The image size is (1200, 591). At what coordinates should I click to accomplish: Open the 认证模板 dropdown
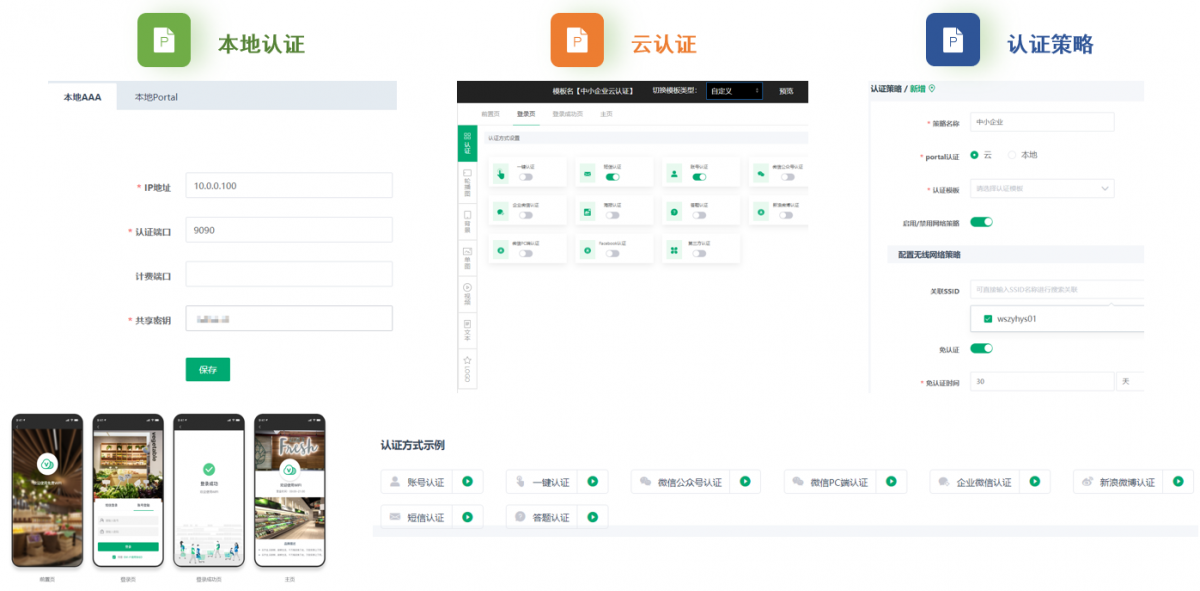(x=1041, y=188)
